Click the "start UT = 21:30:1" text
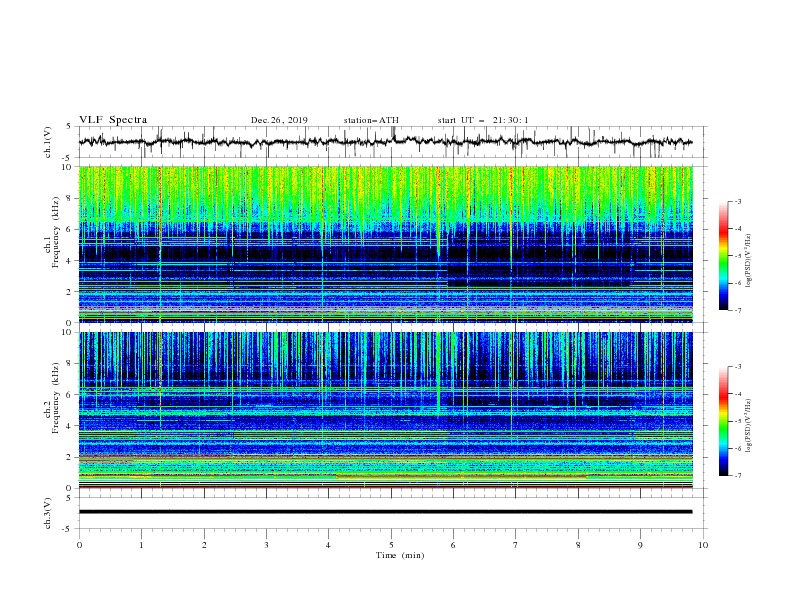792x612 pixels. coord(483,120)
